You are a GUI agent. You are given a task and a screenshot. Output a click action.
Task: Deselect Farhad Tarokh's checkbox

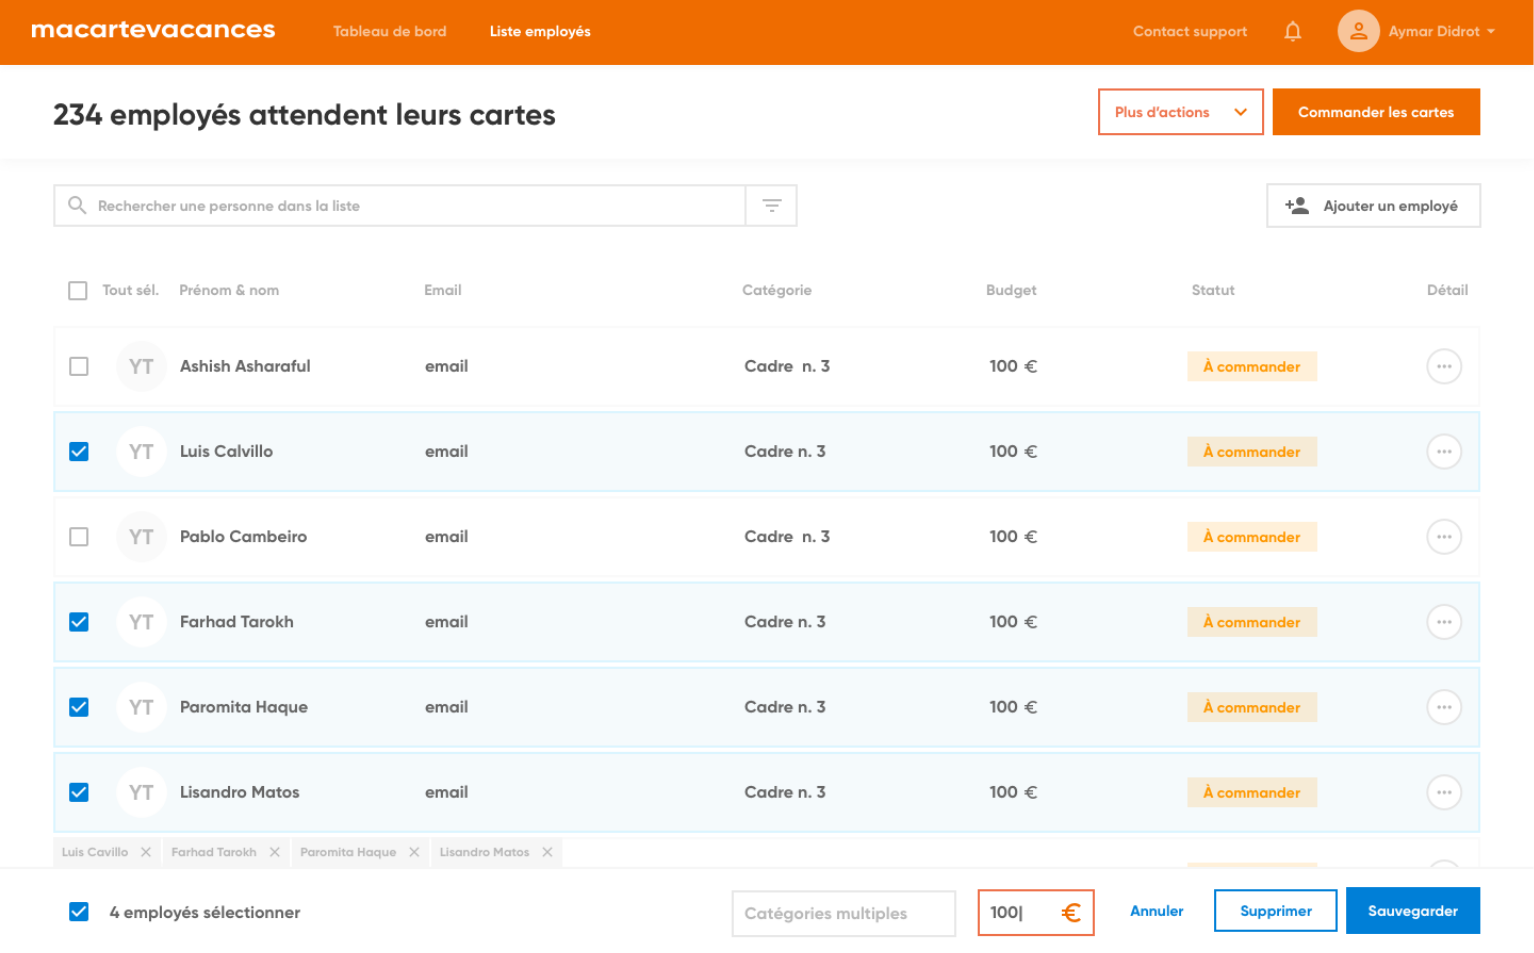point(79,622)
